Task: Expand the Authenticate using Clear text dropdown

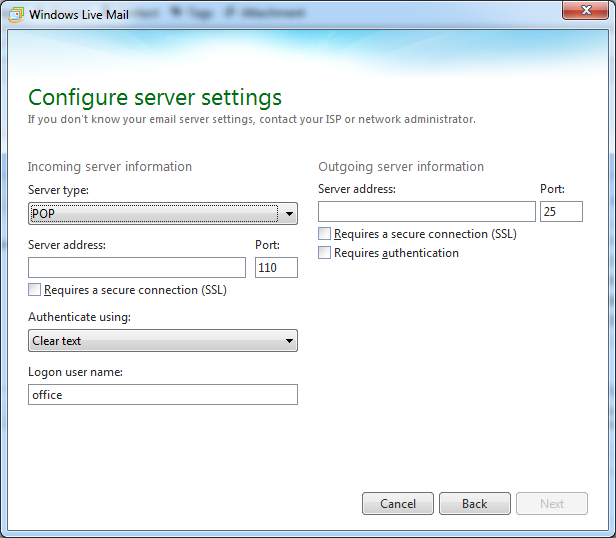Action: [163, 341]
